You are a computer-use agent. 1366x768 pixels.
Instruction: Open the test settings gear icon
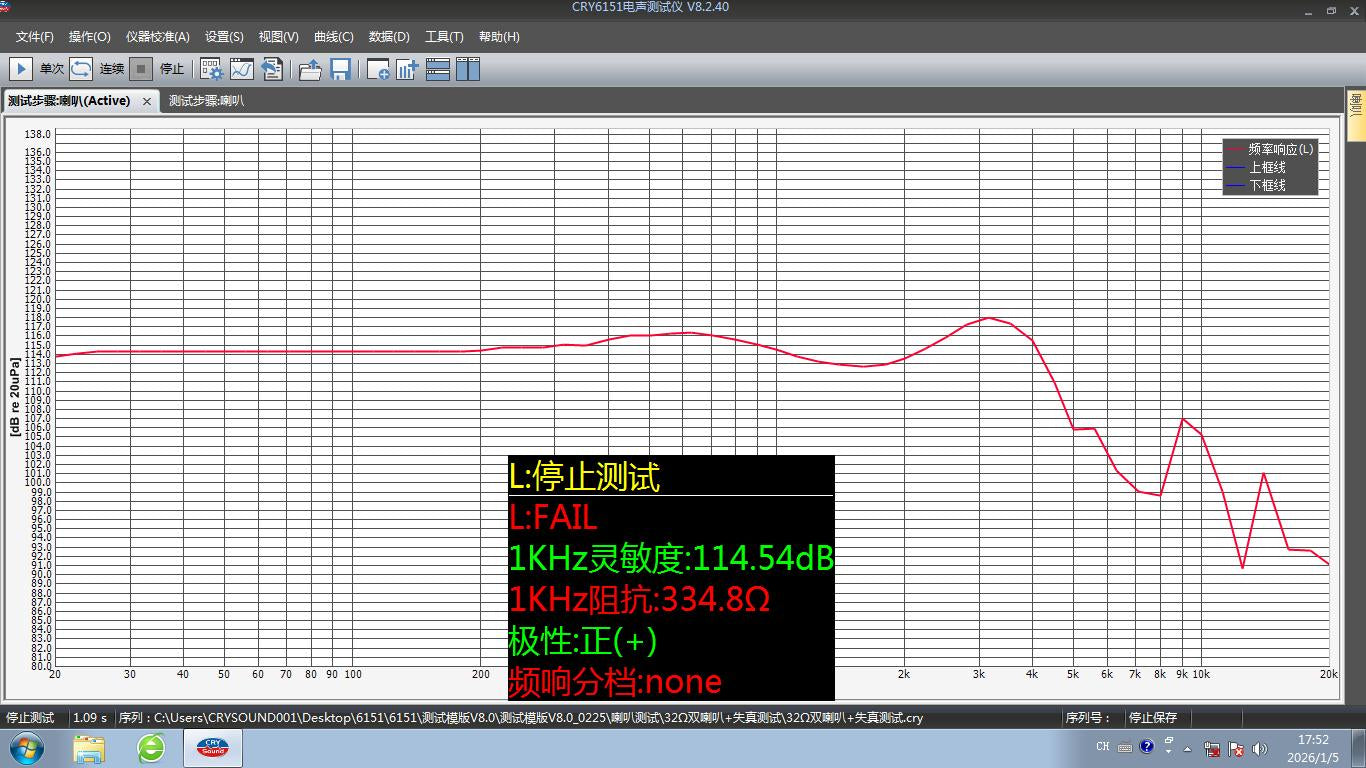tap(211, 69)
